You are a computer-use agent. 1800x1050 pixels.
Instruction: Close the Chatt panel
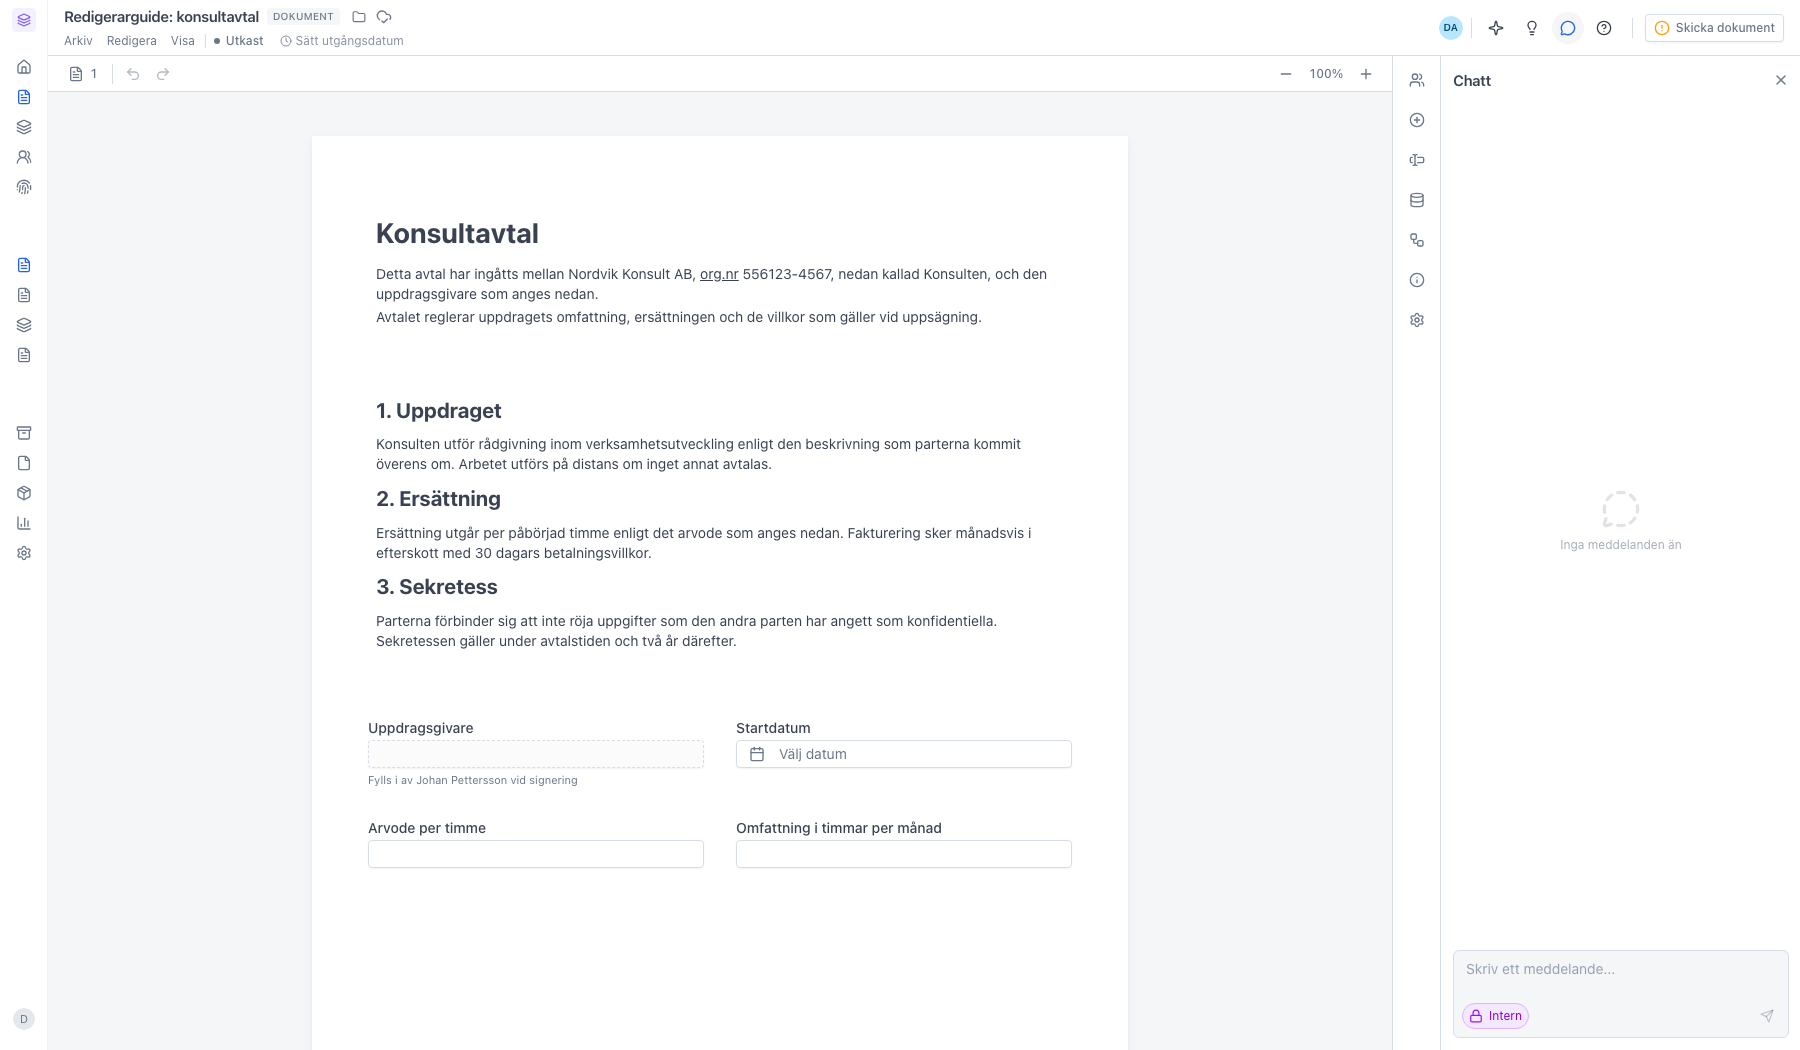pyautogui.click(x=1781, y=80)
